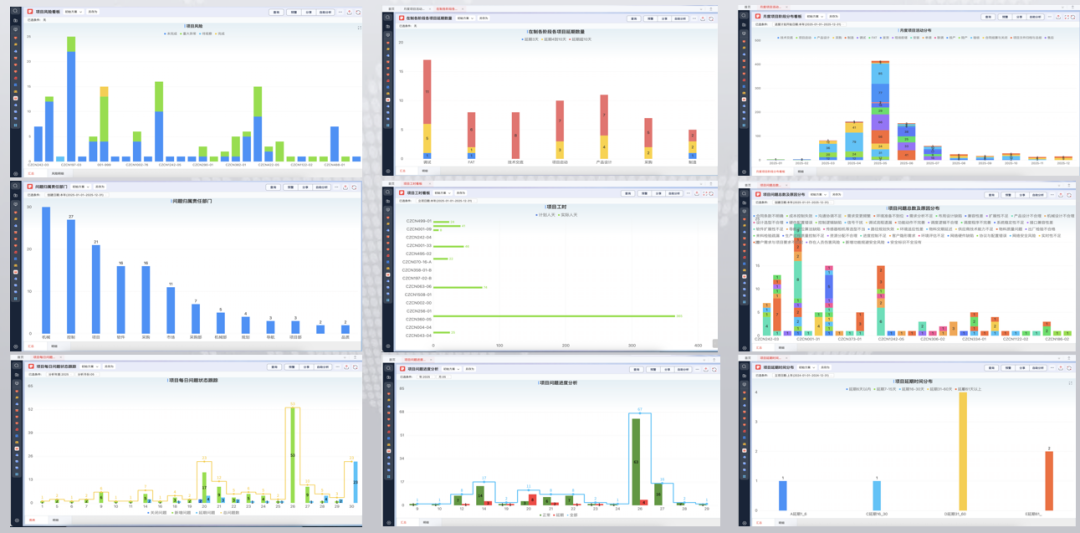The width and height of the screenshot is (1080, 533).
Task: Click refresh icon in 项目问题总数及原因分布 header
Action: (x=1068, y=194)
